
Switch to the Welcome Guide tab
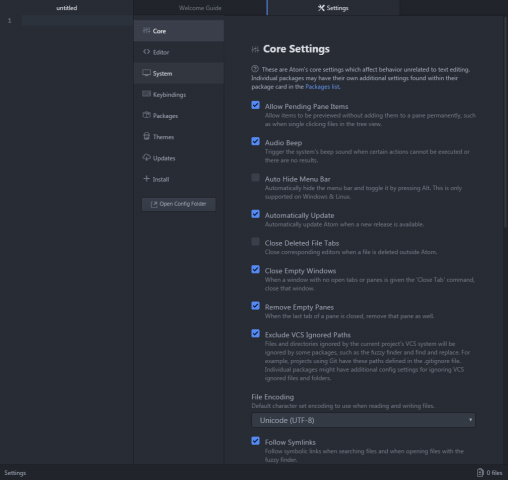click(x=200, y=8)
